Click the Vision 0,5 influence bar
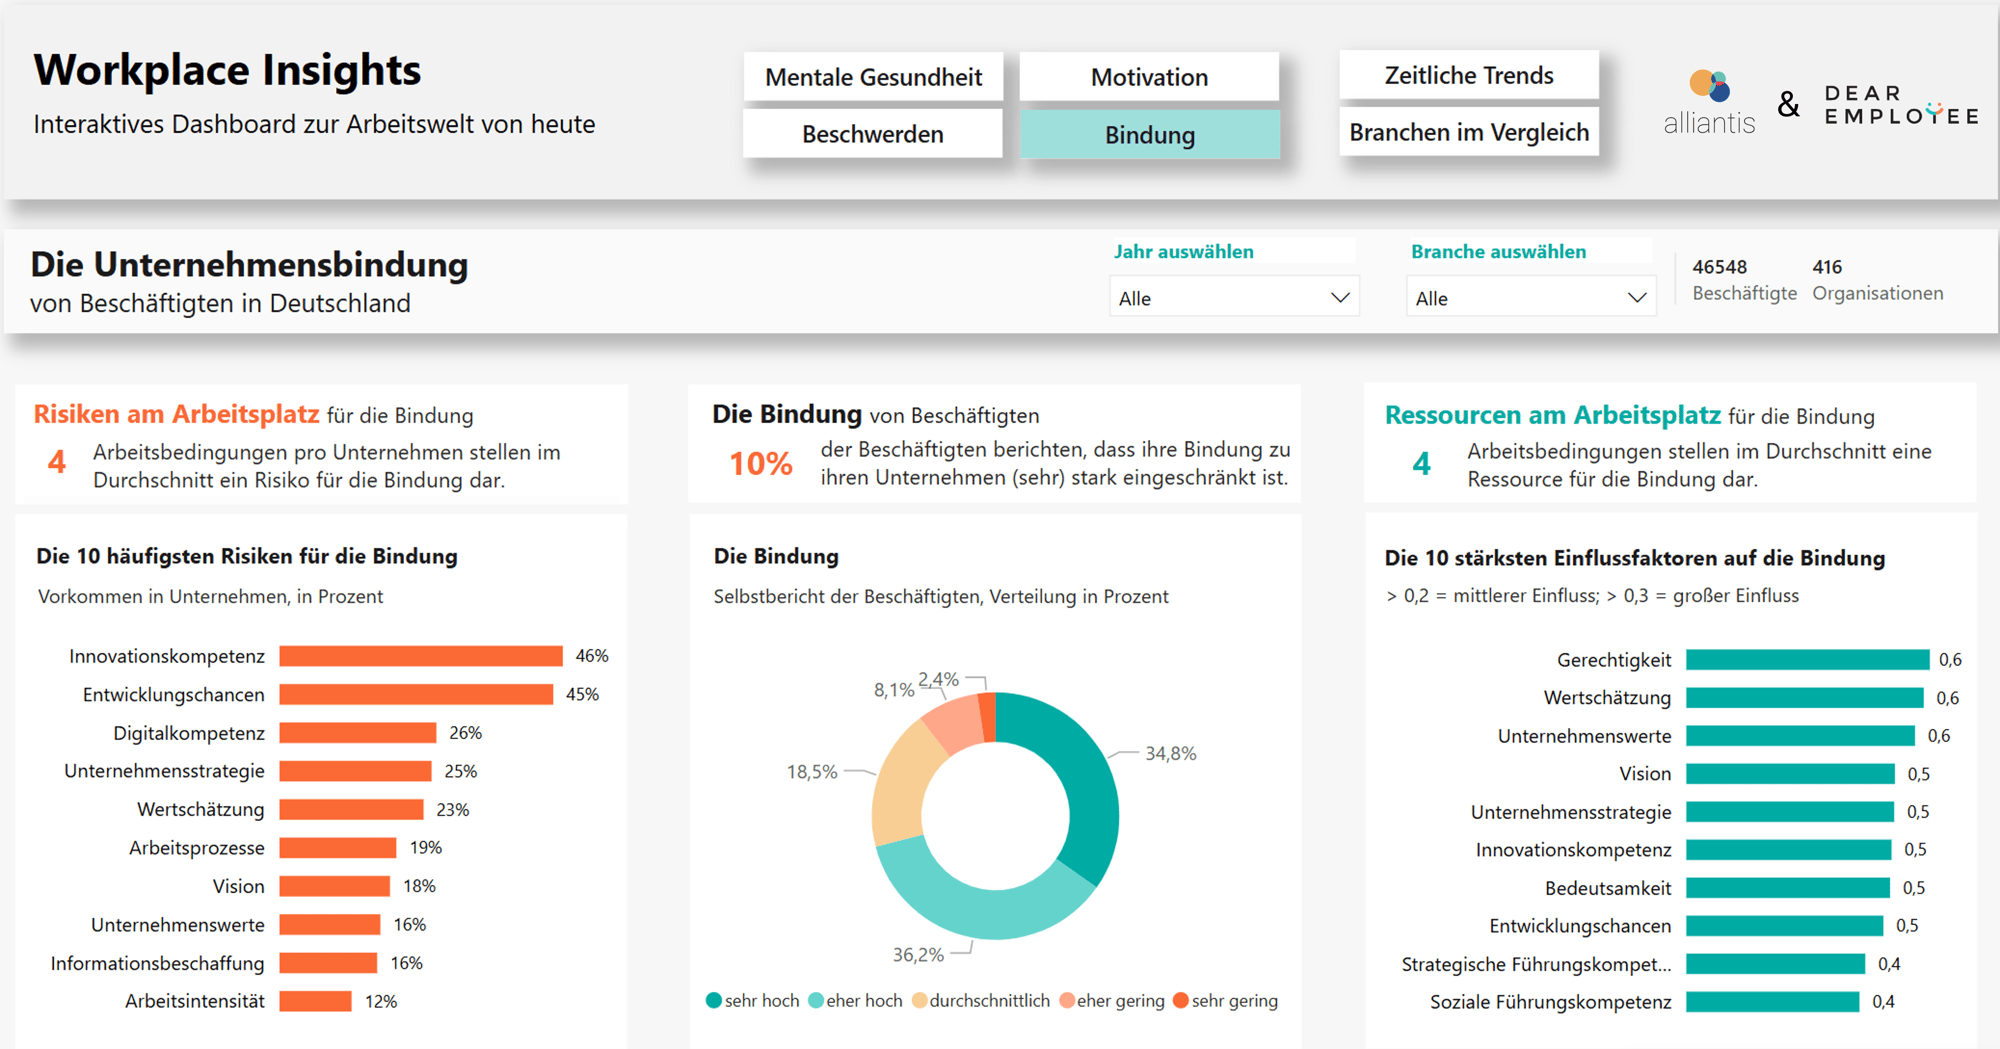The height and width of the screenshot is (1049, 2000). point(1791,774)
